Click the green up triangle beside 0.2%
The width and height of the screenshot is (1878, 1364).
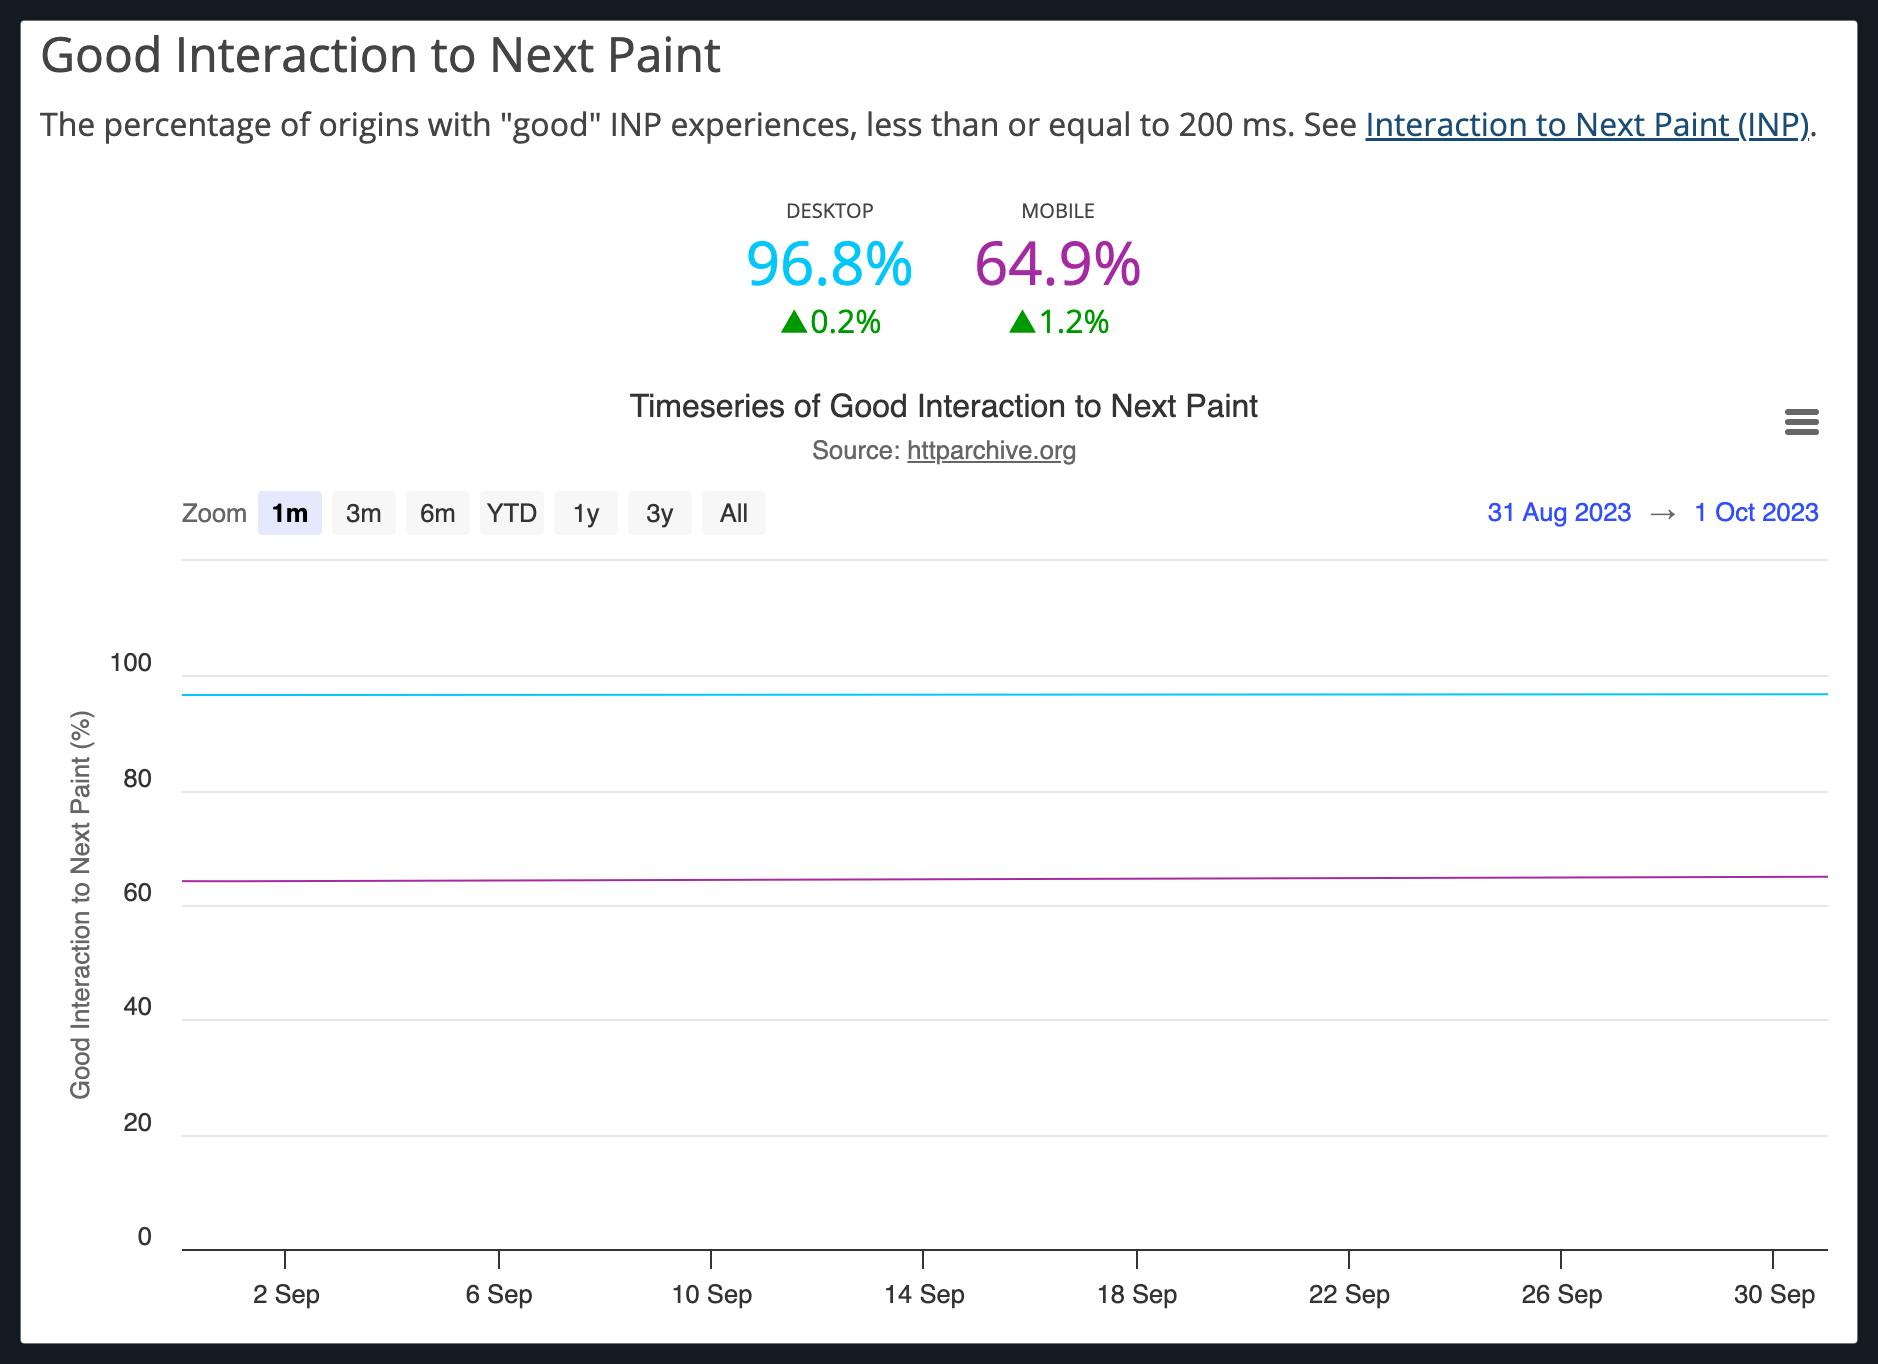tap(794, 322)
